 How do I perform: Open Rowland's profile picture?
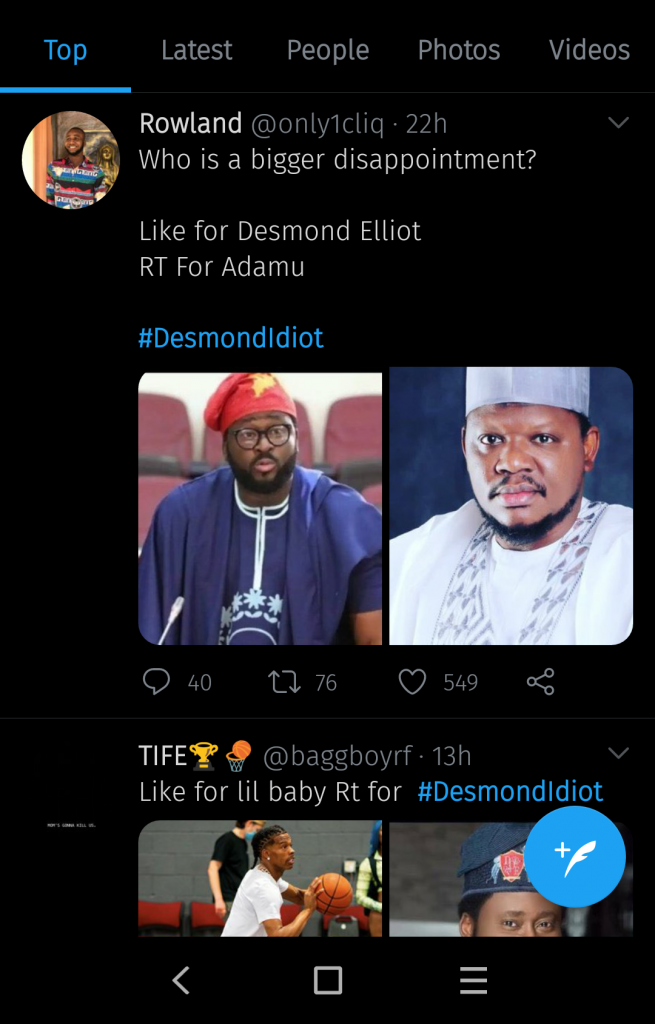click(x=71, y=160)
